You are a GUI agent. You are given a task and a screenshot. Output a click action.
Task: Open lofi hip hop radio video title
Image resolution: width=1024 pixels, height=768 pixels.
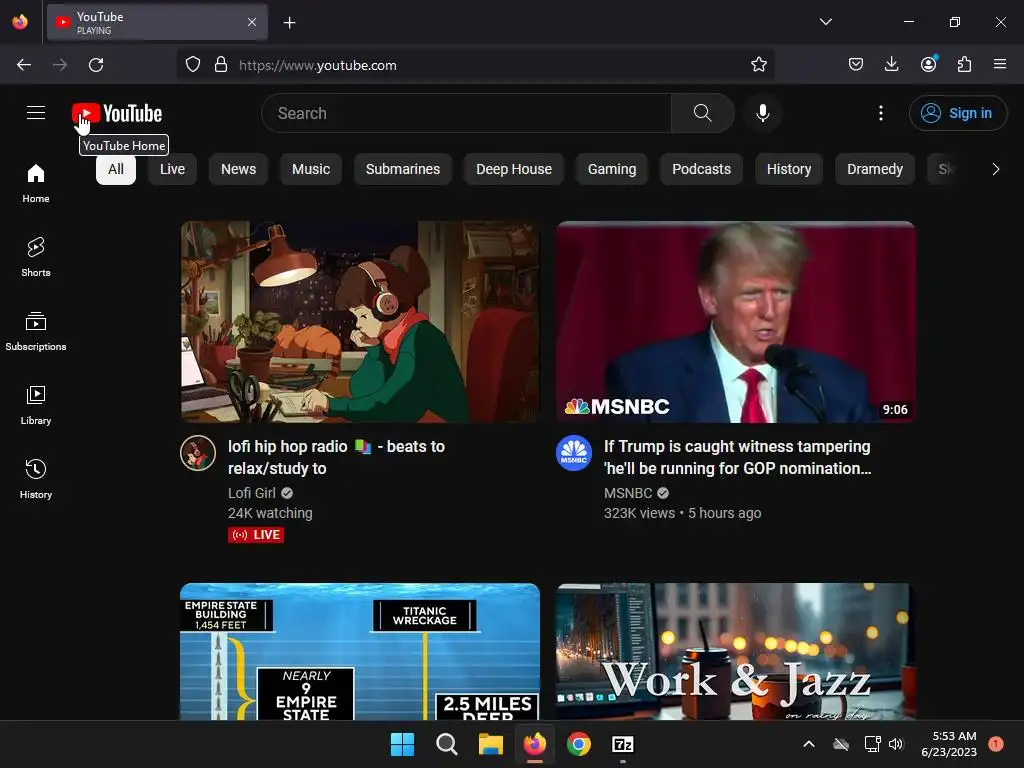pos(336,457)
